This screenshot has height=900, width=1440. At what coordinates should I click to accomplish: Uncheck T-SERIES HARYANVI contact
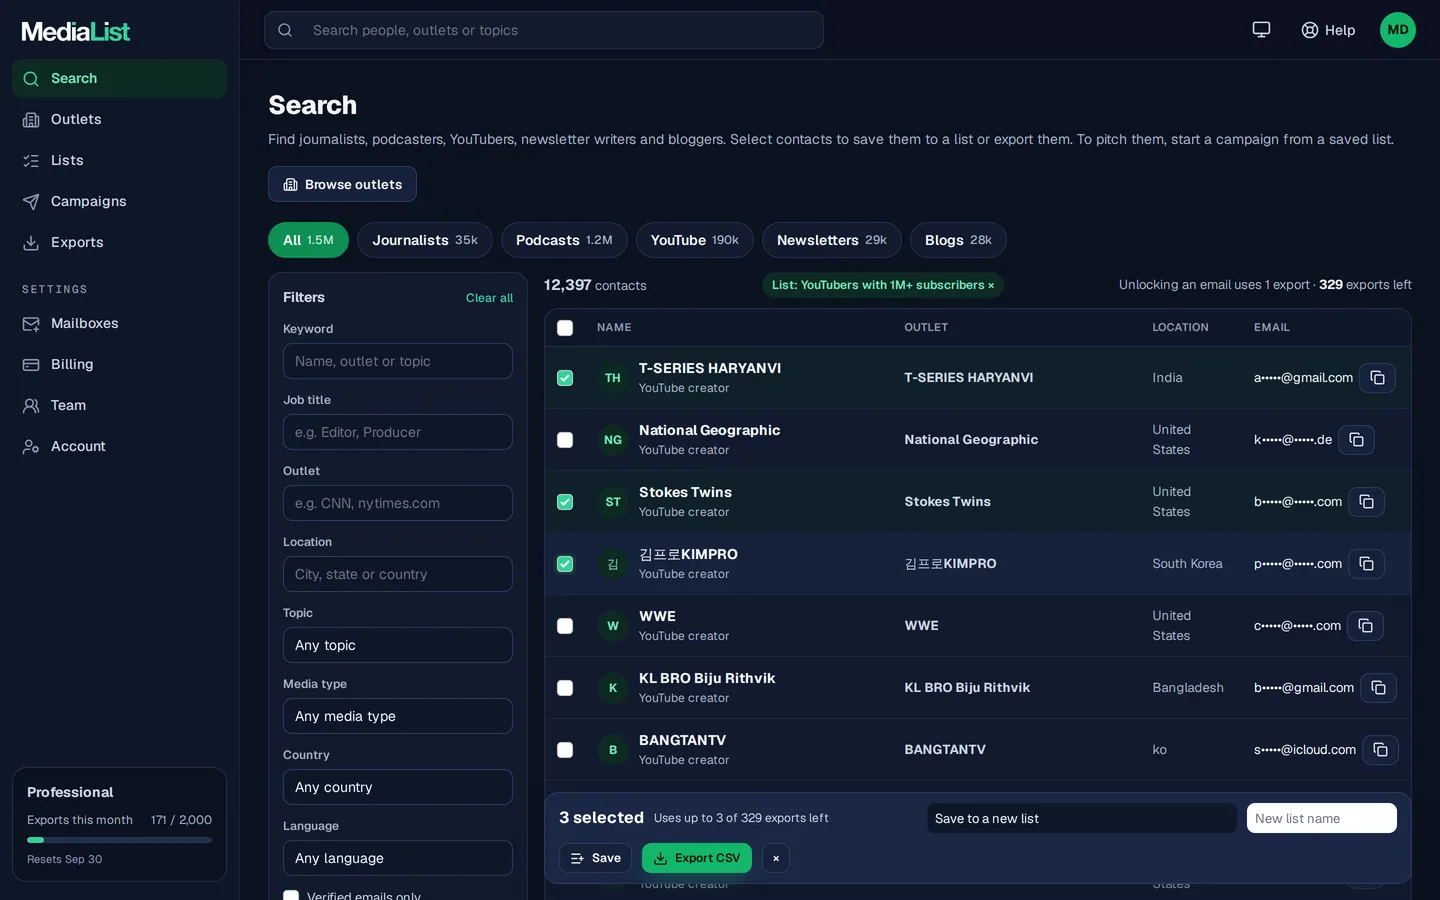coord(565,378)
